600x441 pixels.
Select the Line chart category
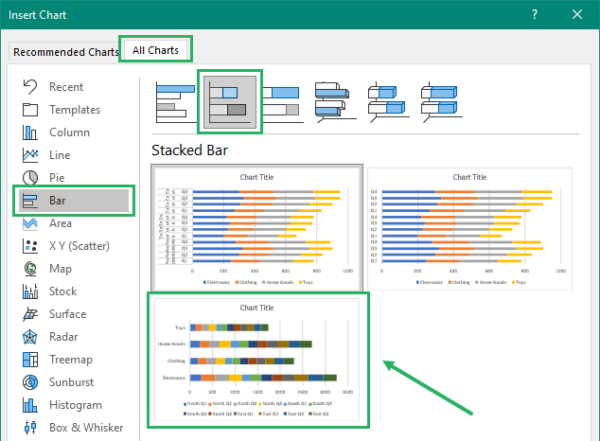click(x=60, y=155)
